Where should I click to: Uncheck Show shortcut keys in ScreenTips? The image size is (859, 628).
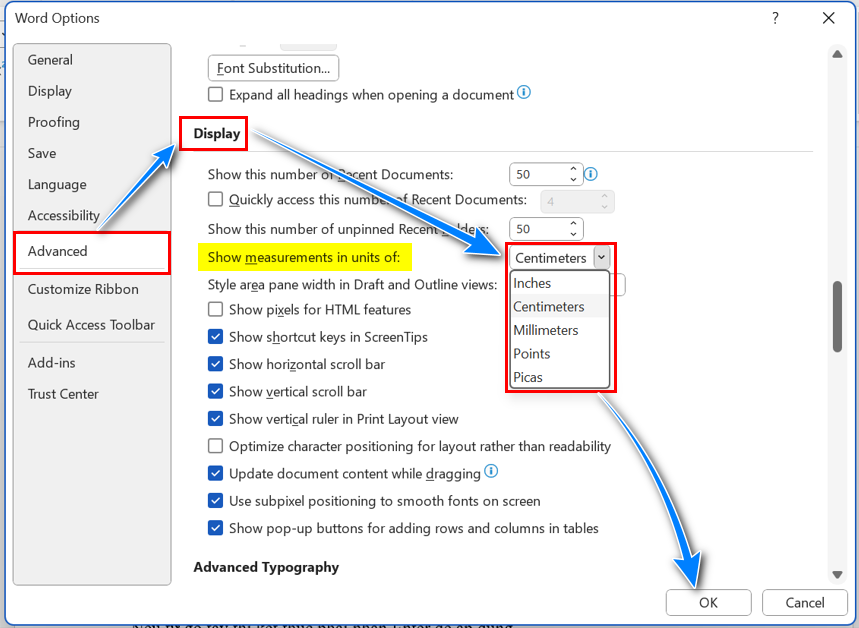coord(215,336)
